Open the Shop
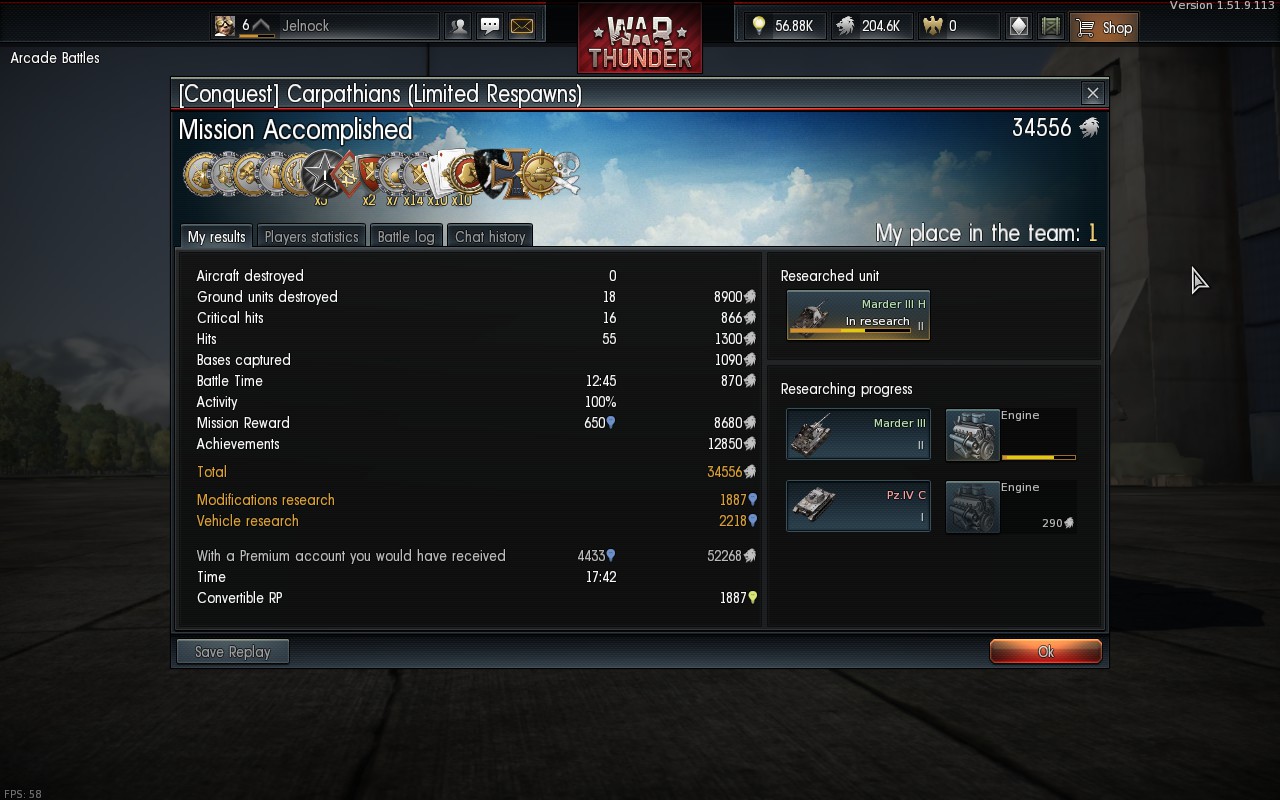This screenshot has width=1280, height=800. pos(1104,27)
